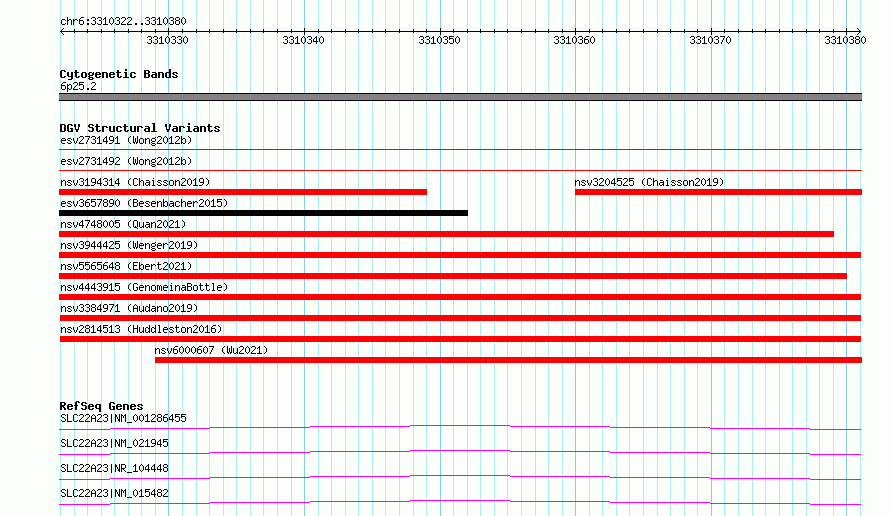Click the esv2731492 (Wong2012b) variant label
The width and height of the screenshot is (890, 516).
pyautogui.click(x=126, y=161)
